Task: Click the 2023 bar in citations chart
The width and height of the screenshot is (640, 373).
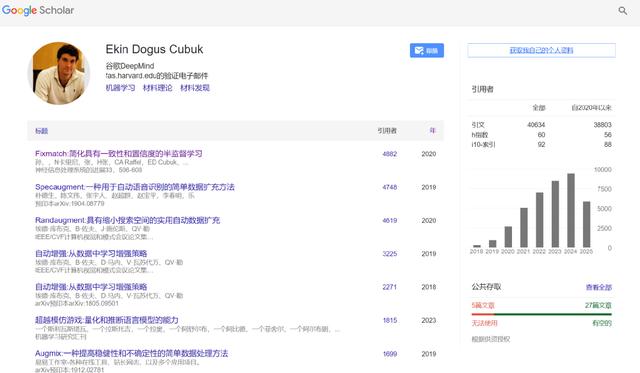Action: [555, 214]
